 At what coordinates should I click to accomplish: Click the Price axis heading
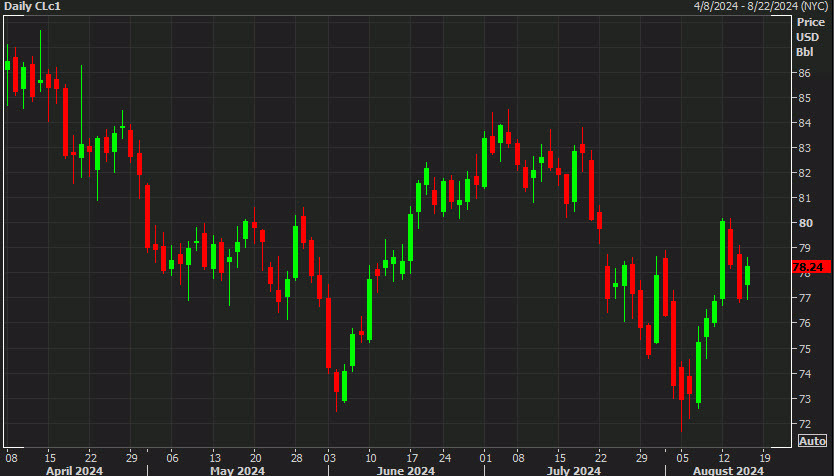[811, 22]
